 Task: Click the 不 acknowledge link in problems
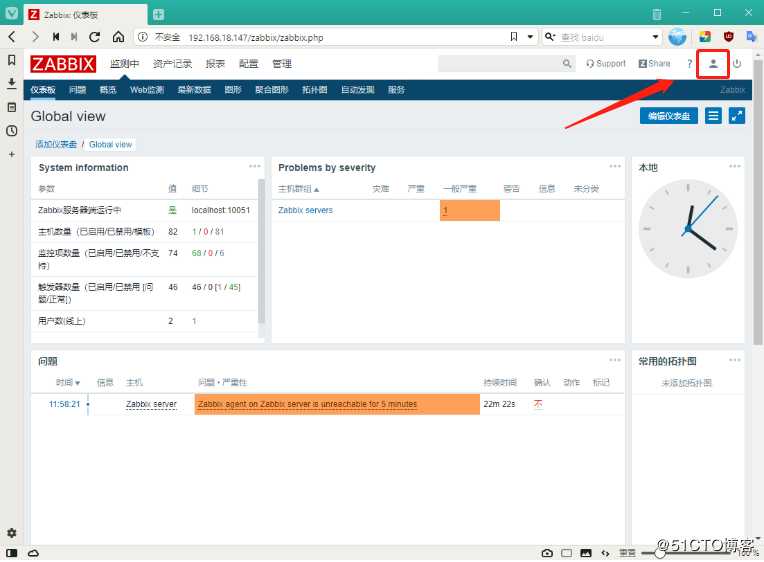pyautogui.click(x=538, y=404)
